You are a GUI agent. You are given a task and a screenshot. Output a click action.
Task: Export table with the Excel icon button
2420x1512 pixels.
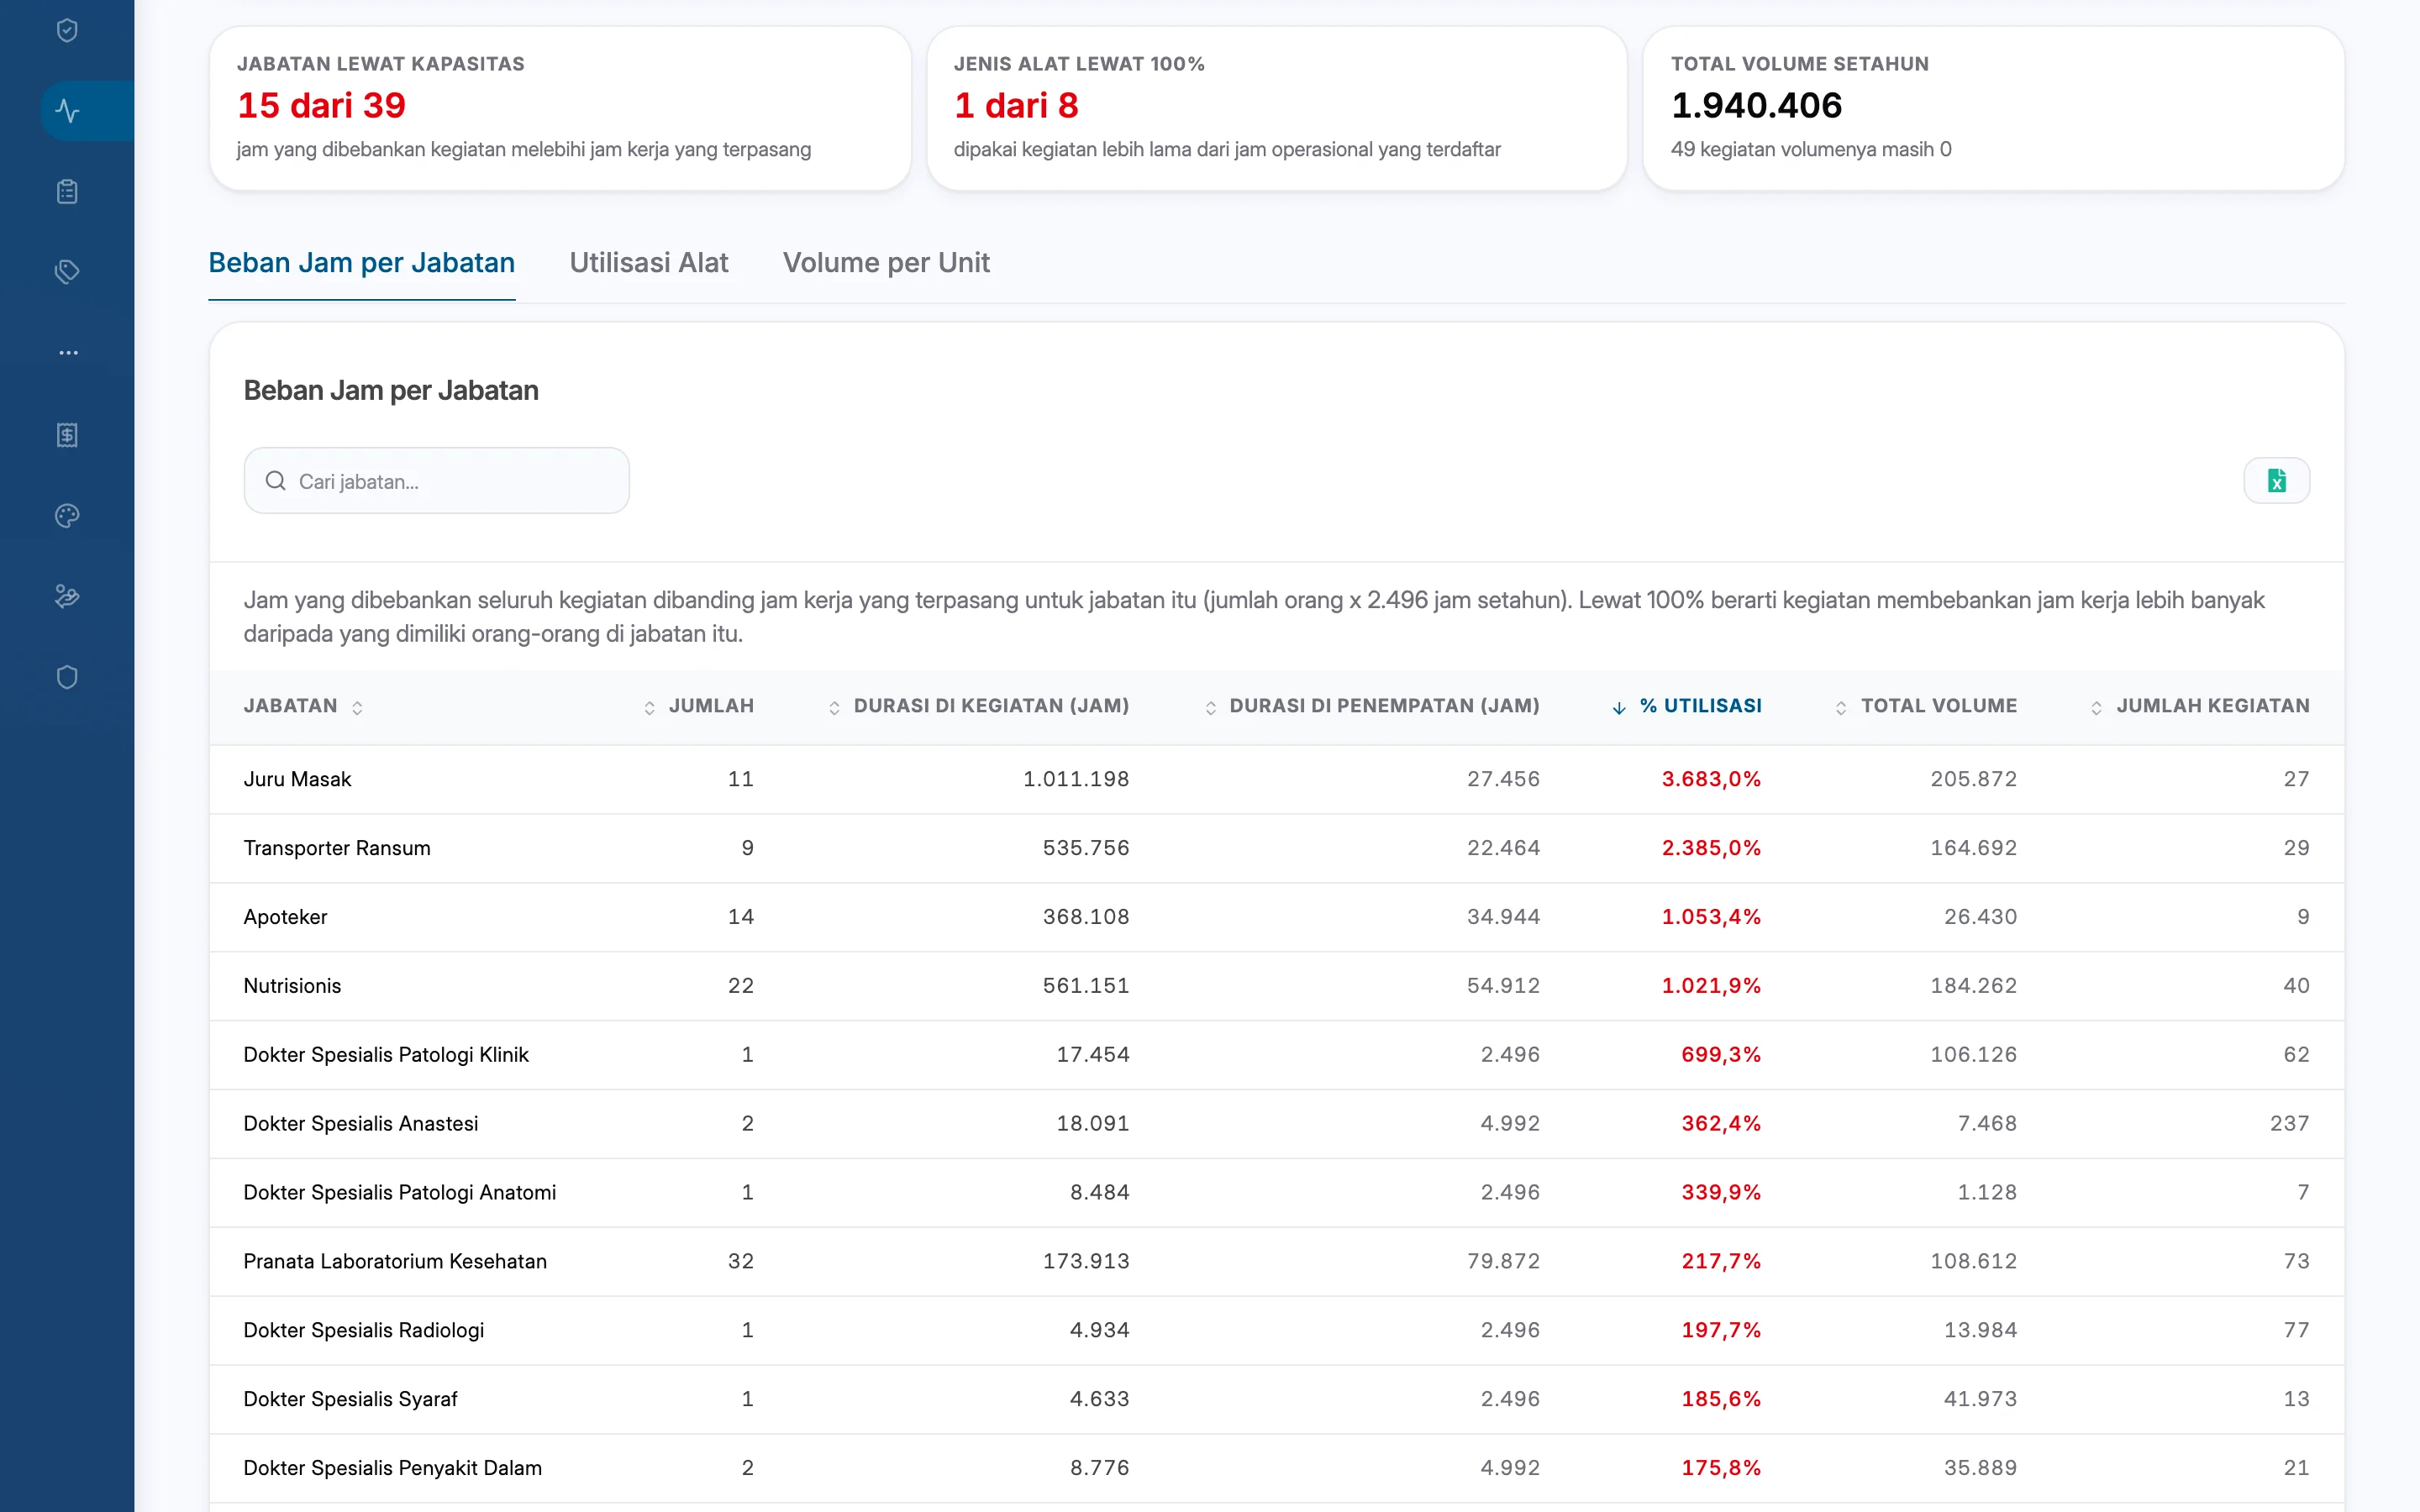pyautogui.click(x=2276, y=481)
